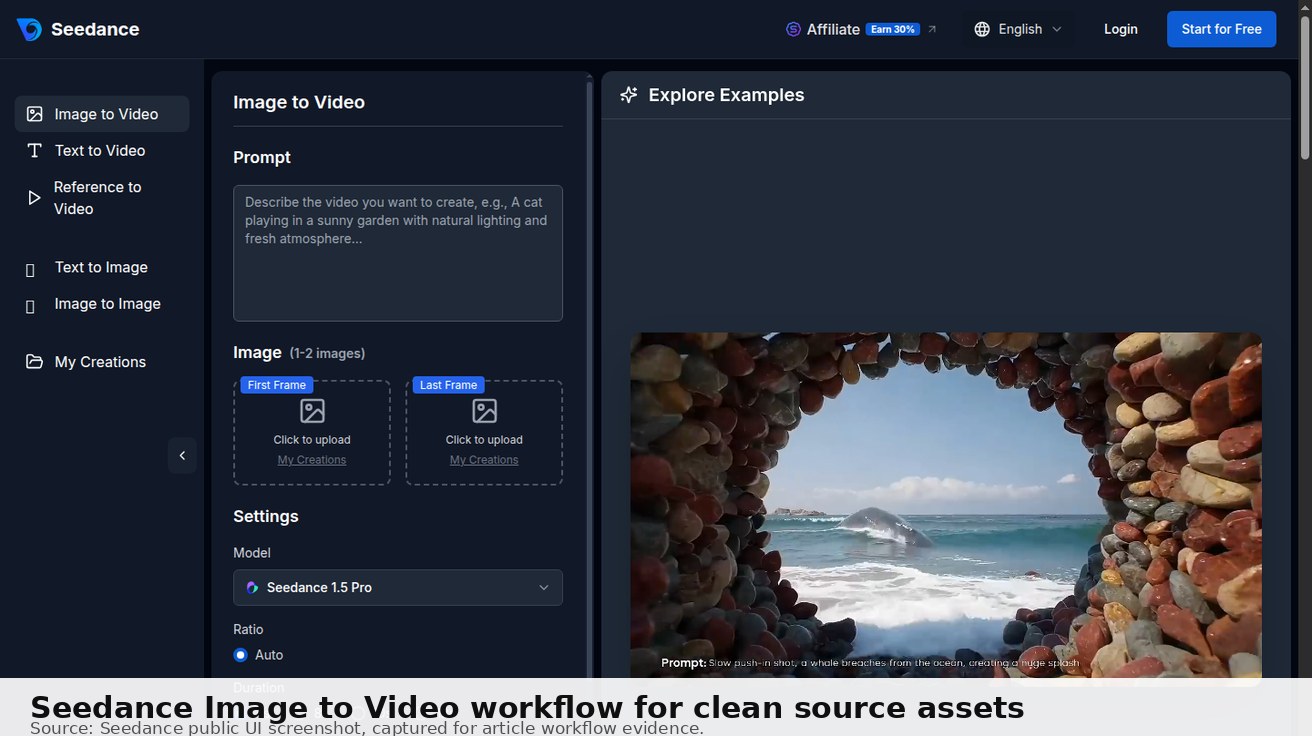Click the Last Frame label badge

(448, 385)
